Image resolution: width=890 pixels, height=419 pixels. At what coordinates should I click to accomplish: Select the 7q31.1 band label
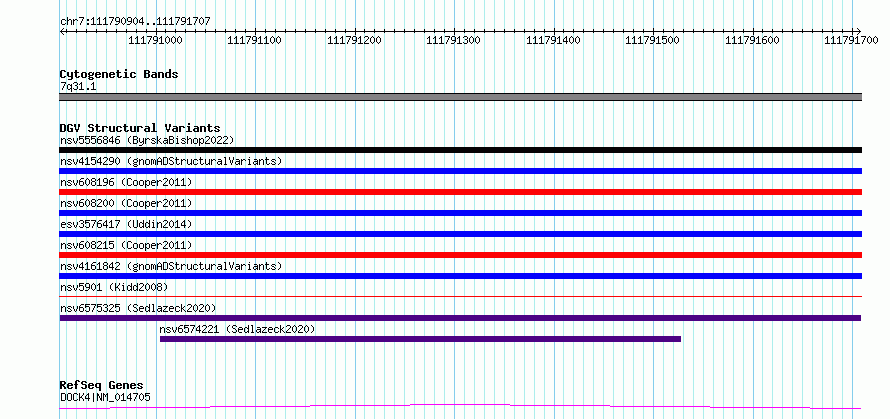click(78, 86)
